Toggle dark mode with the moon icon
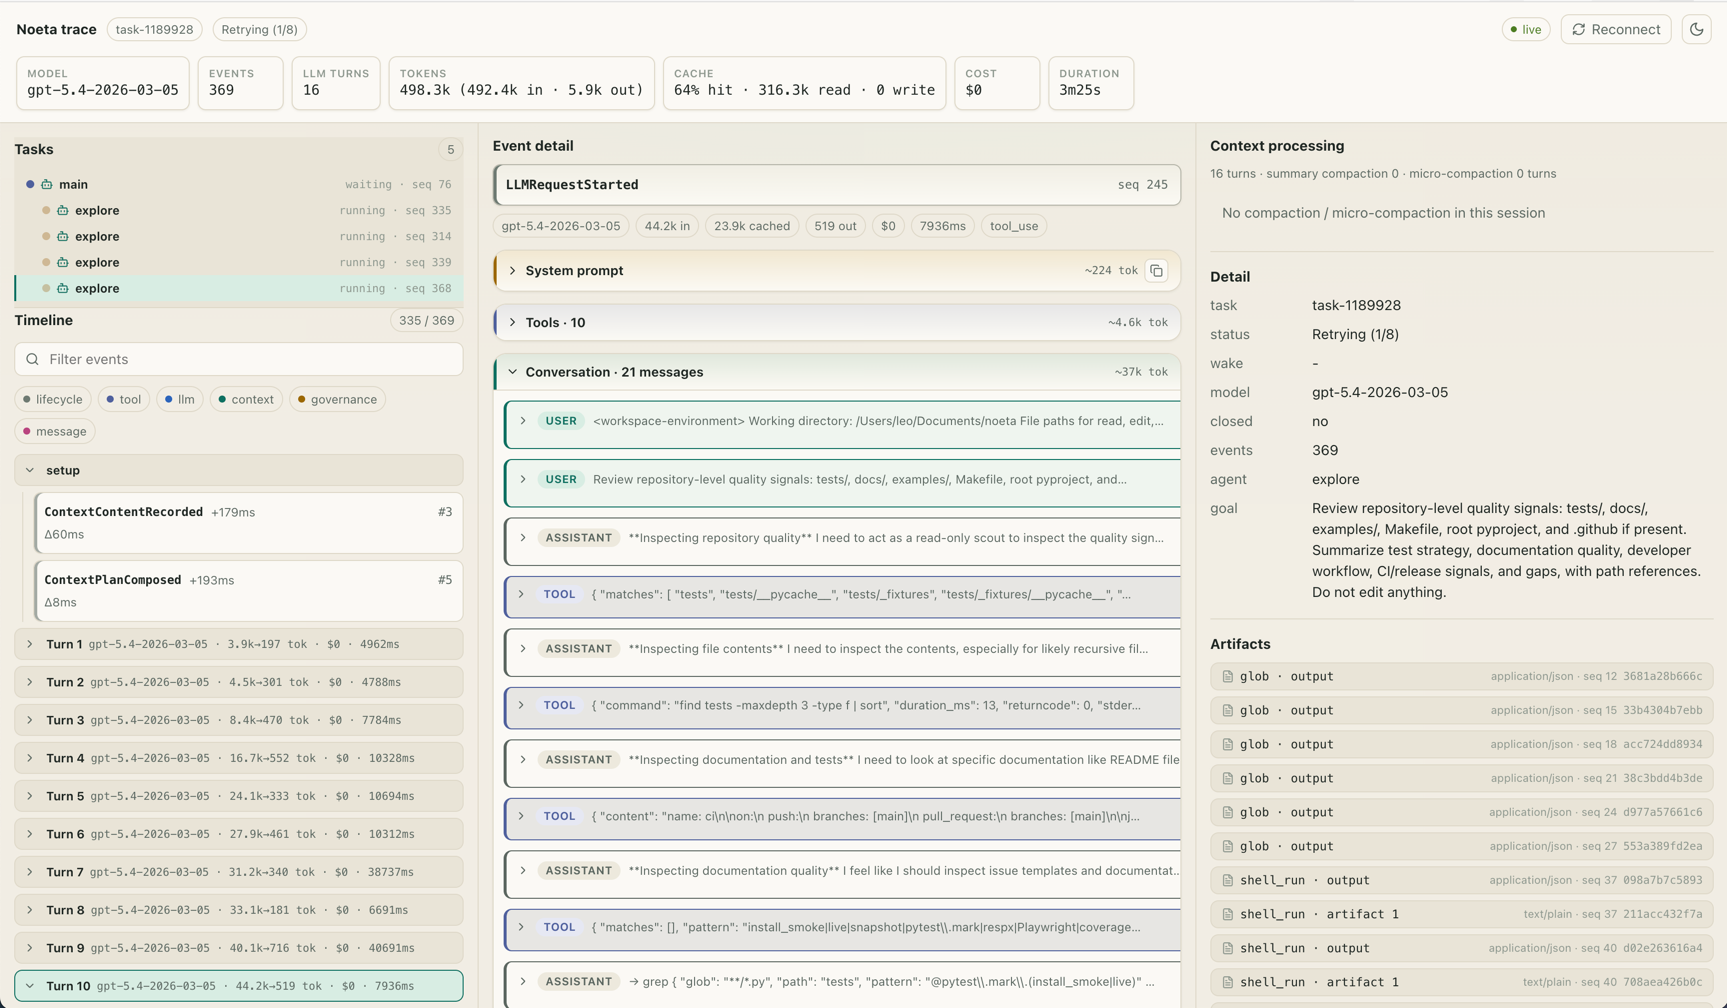This screenshot has height=1008, width=1727. click(x=1696, y=29)
